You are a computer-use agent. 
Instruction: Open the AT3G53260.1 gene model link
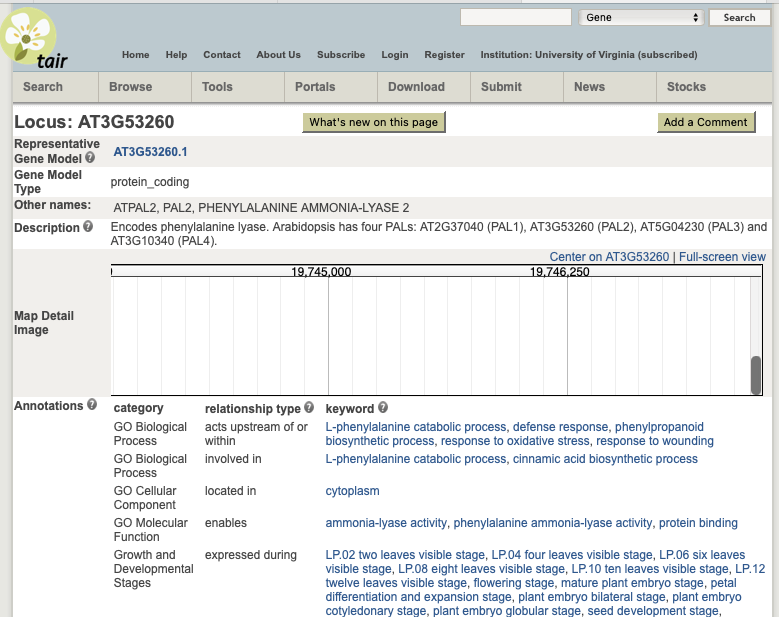tap(150, 152)
